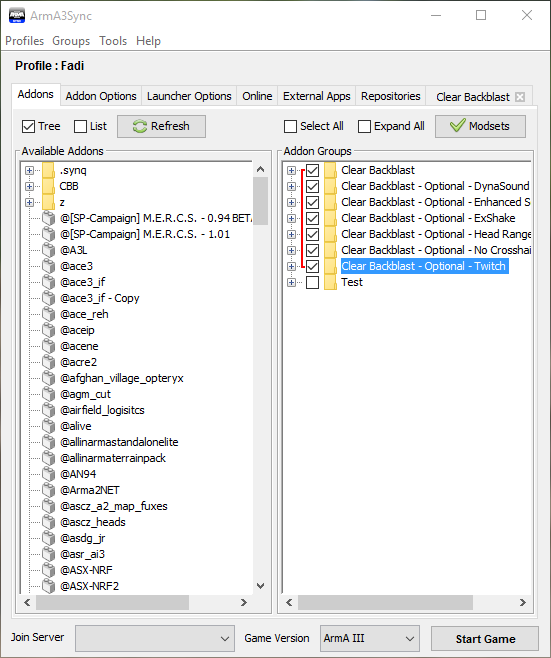The width and height of the screenshot is (551, 658).
Task: Switch to the Repositories tab
Action: [391, 96]
